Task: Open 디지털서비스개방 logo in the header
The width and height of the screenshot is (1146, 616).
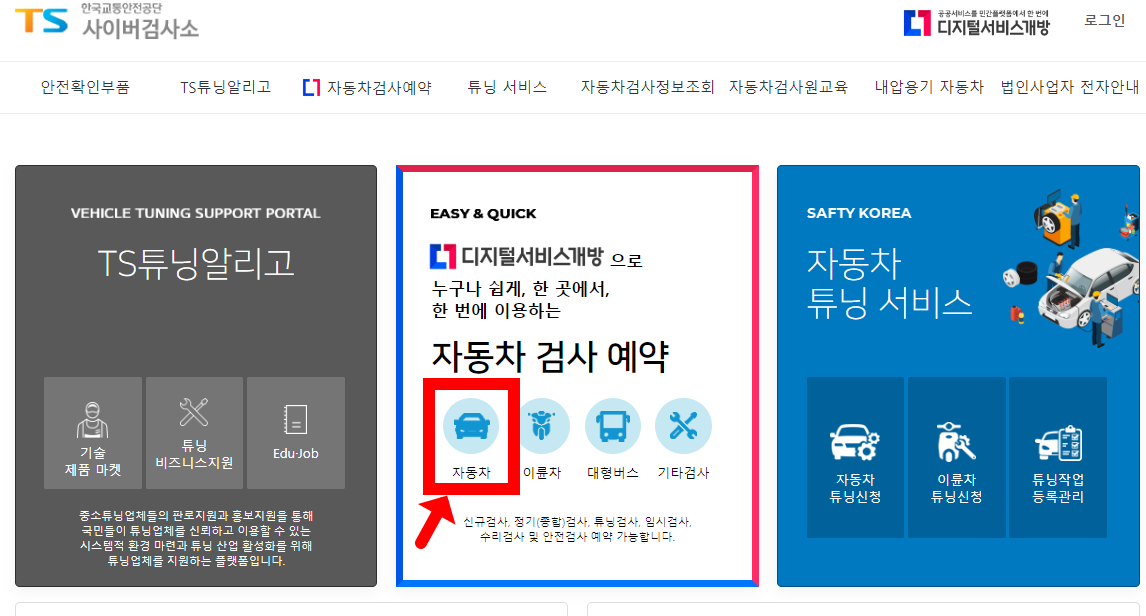Action: pos(976,23)
